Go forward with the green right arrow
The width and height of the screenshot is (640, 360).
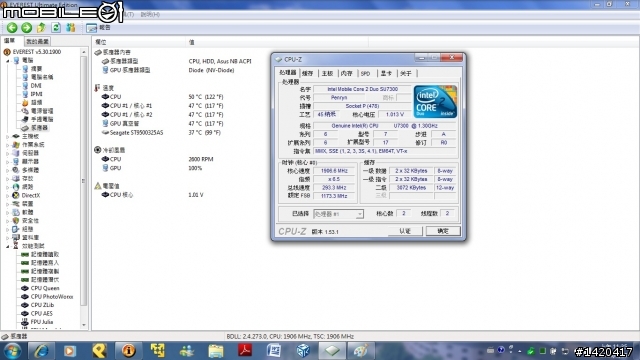27,28
